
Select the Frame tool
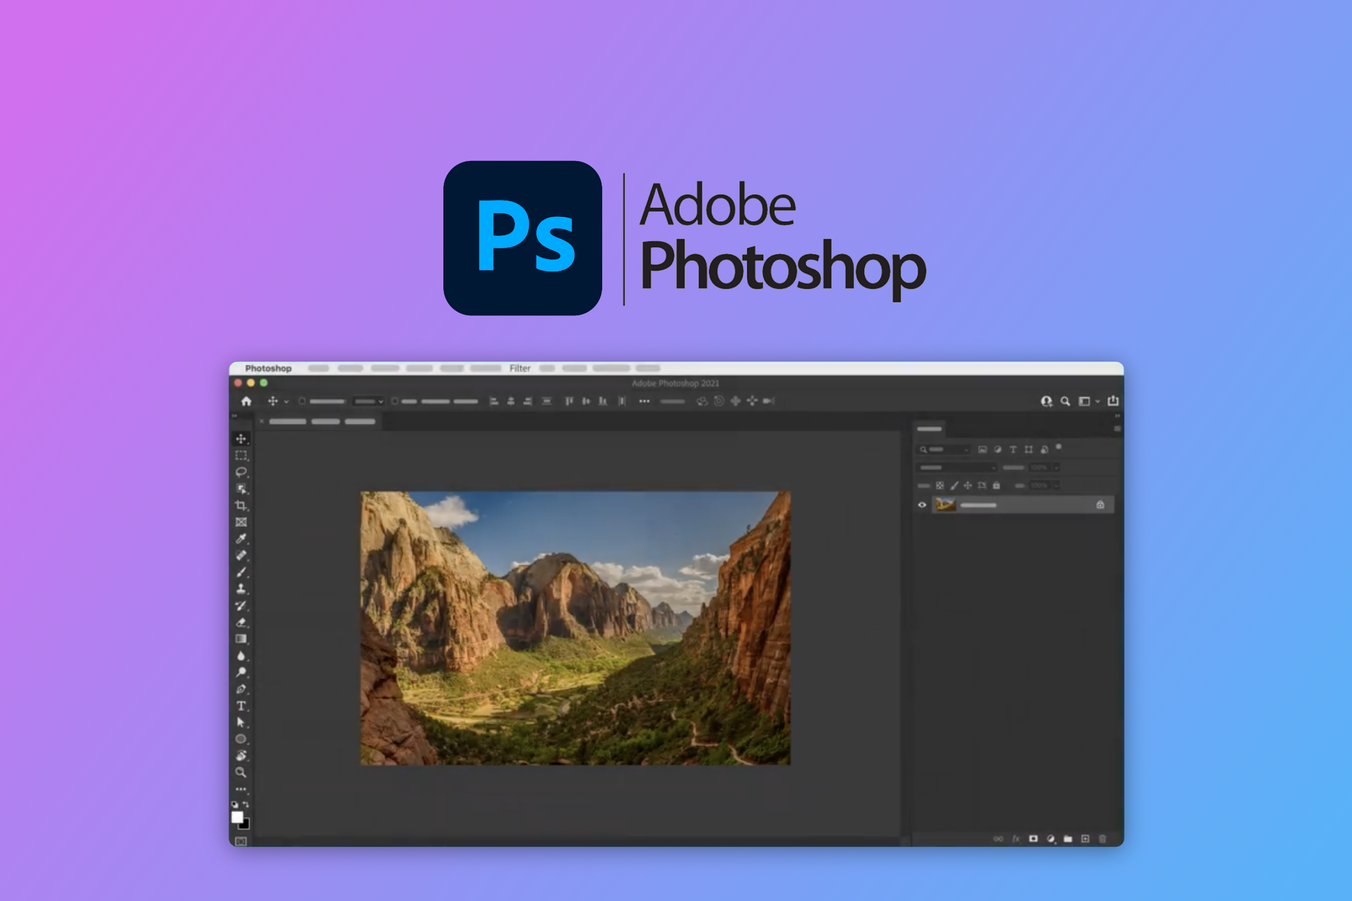click(241, 522)
